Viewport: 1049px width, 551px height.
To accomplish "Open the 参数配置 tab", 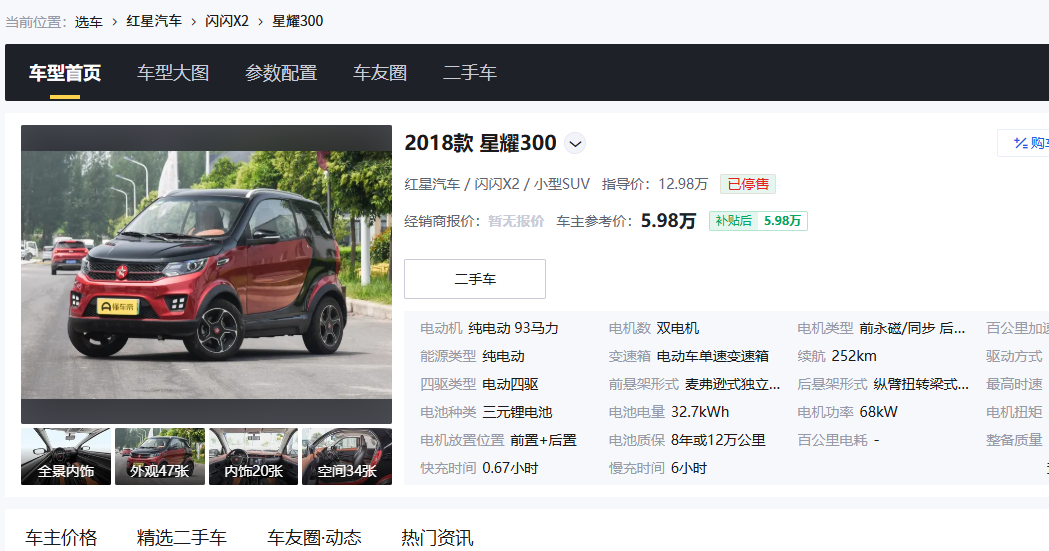I will click(x=281, y=73).
